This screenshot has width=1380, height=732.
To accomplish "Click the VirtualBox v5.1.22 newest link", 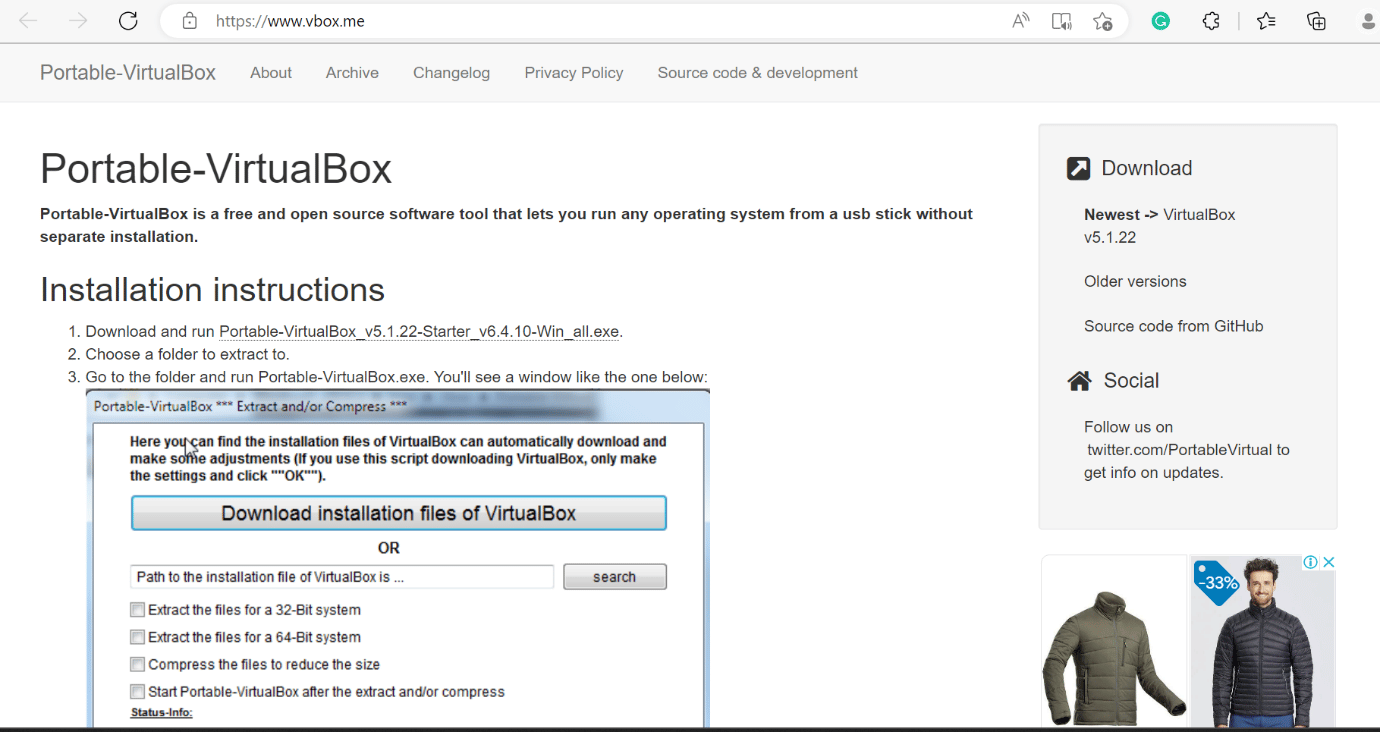I will point(1160,226).
